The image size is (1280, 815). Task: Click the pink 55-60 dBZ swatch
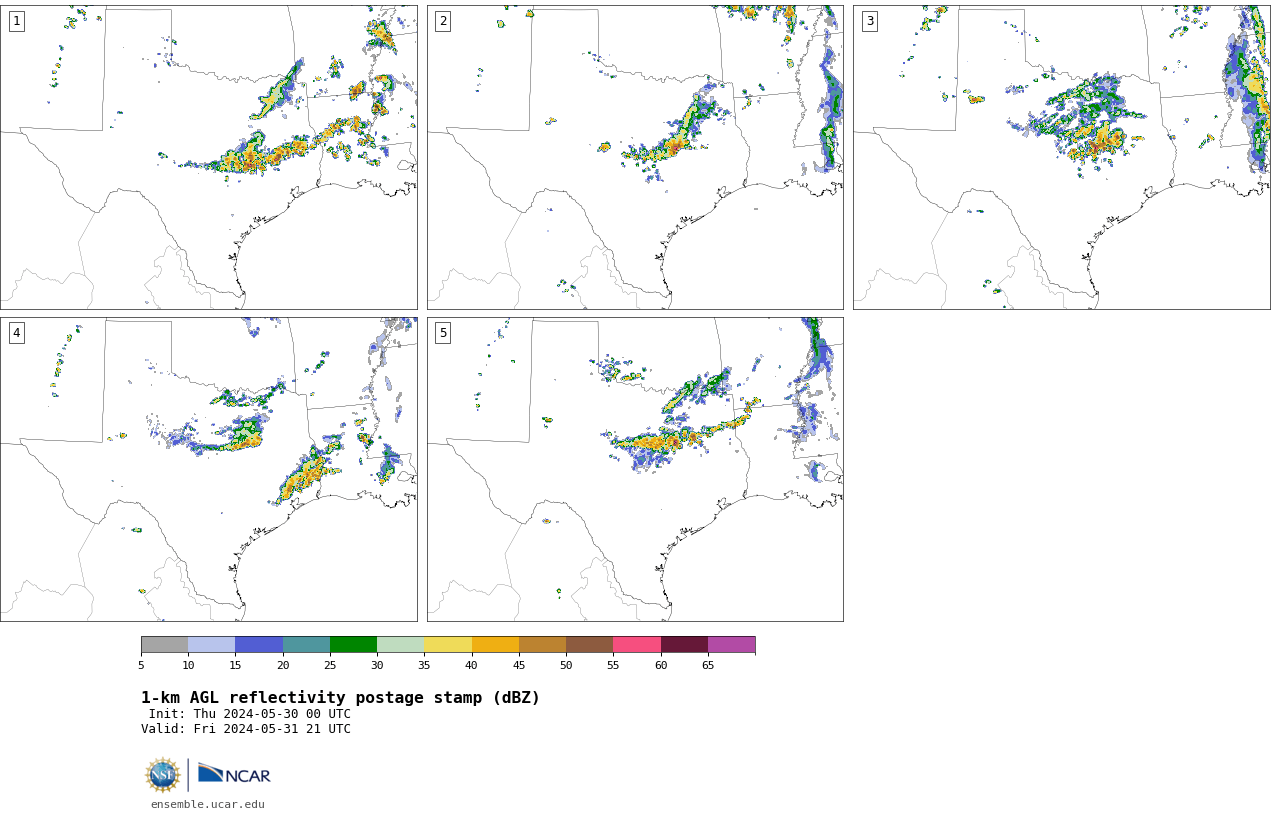[637, 644]
